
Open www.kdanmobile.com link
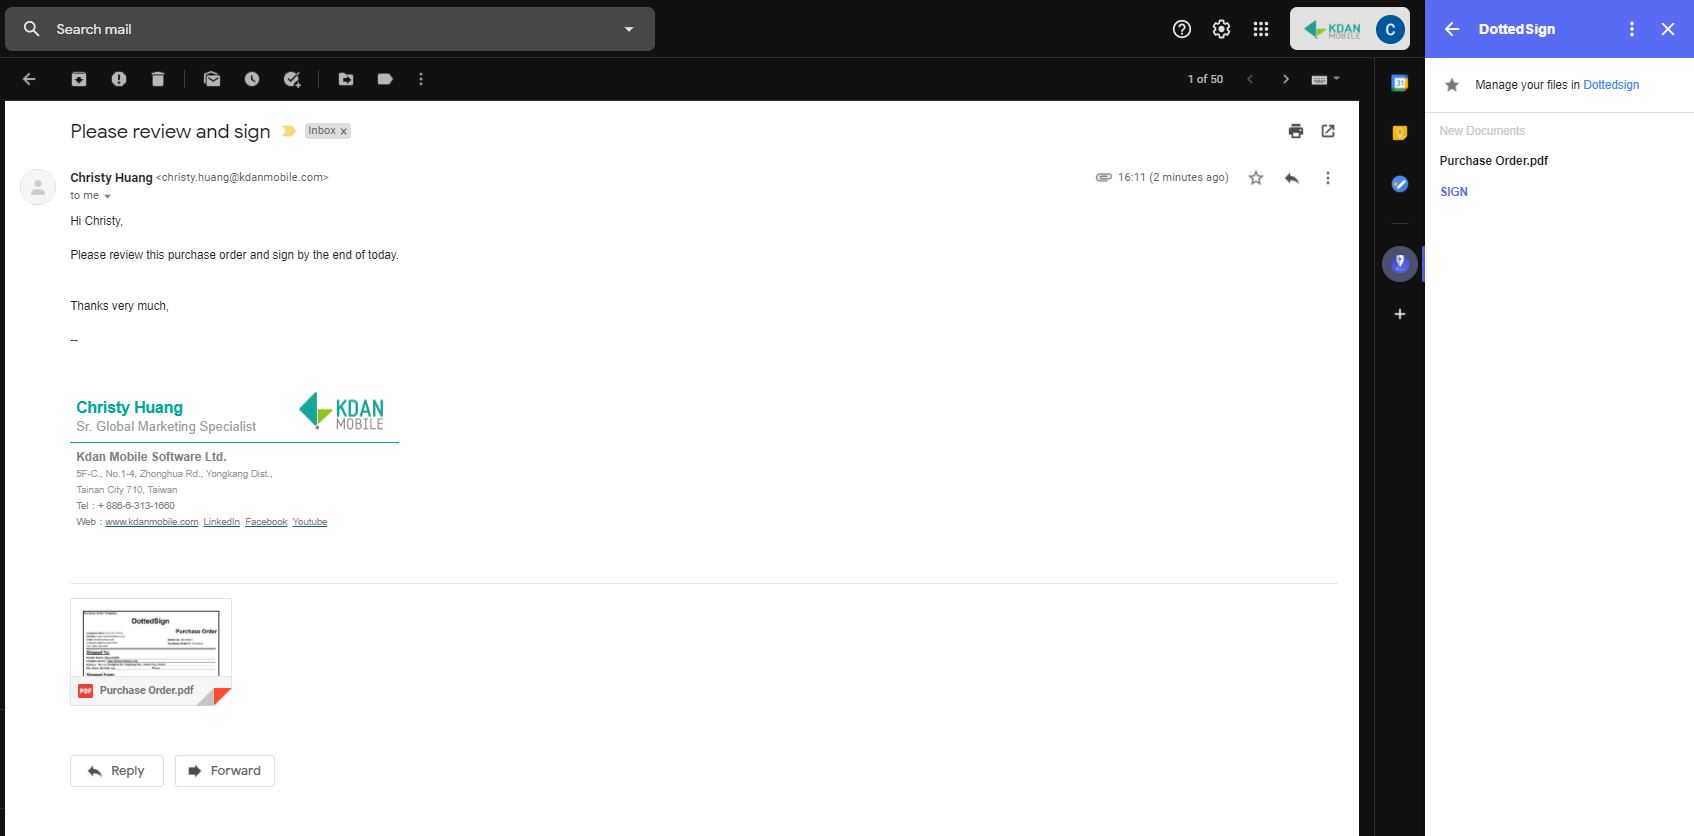[x=151, y=522]
